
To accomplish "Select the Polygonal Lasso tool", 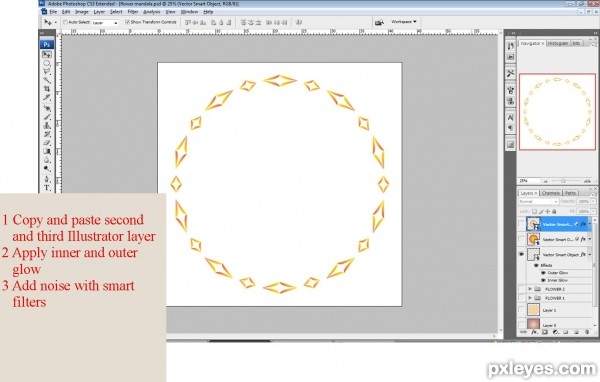I will click(47, 72).
